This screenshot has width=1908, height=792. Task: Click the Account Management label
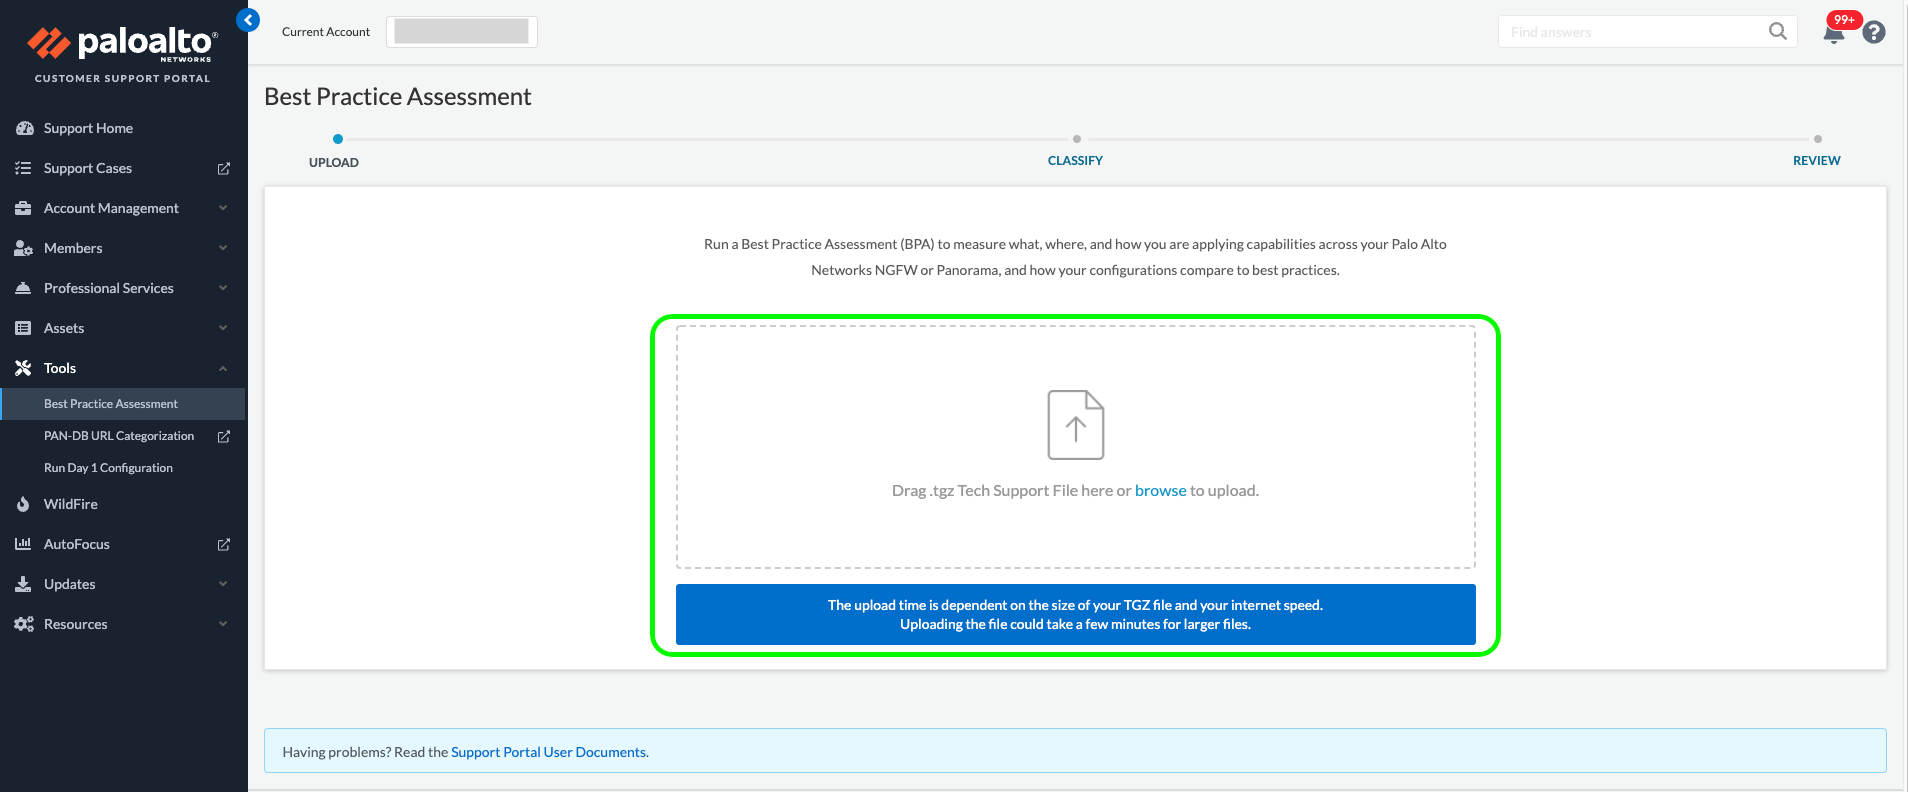(111, 208)
